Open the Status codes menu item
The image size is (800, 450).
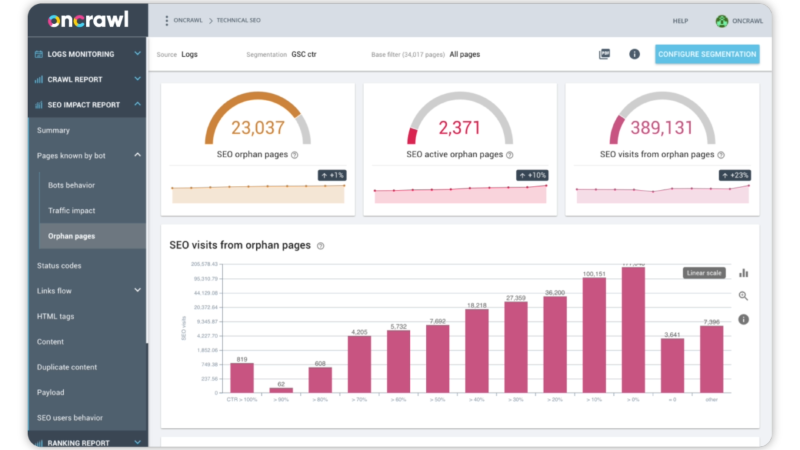tap(59, 266)
